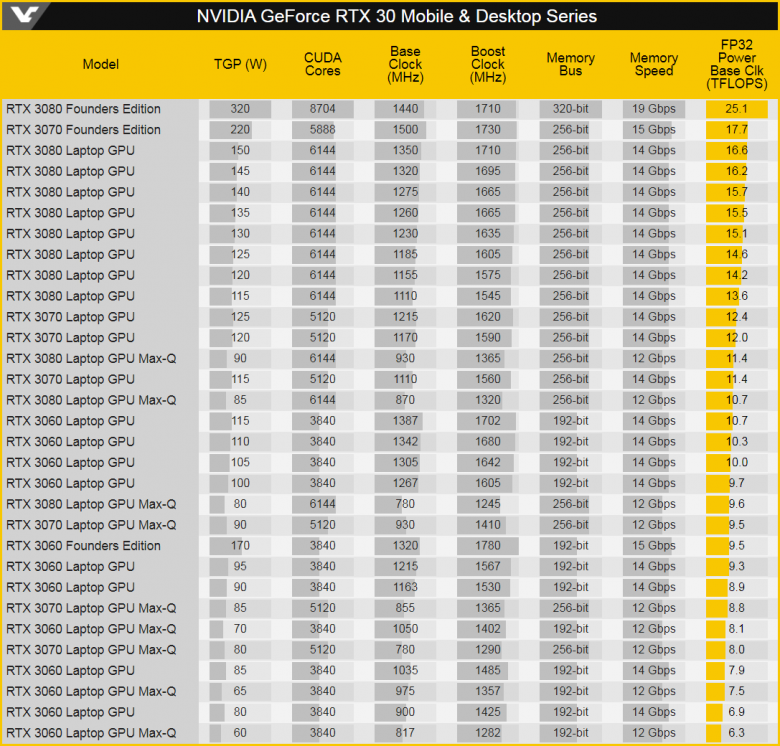Click the 6.9 TFLOPS bar value

coord(737,712)
